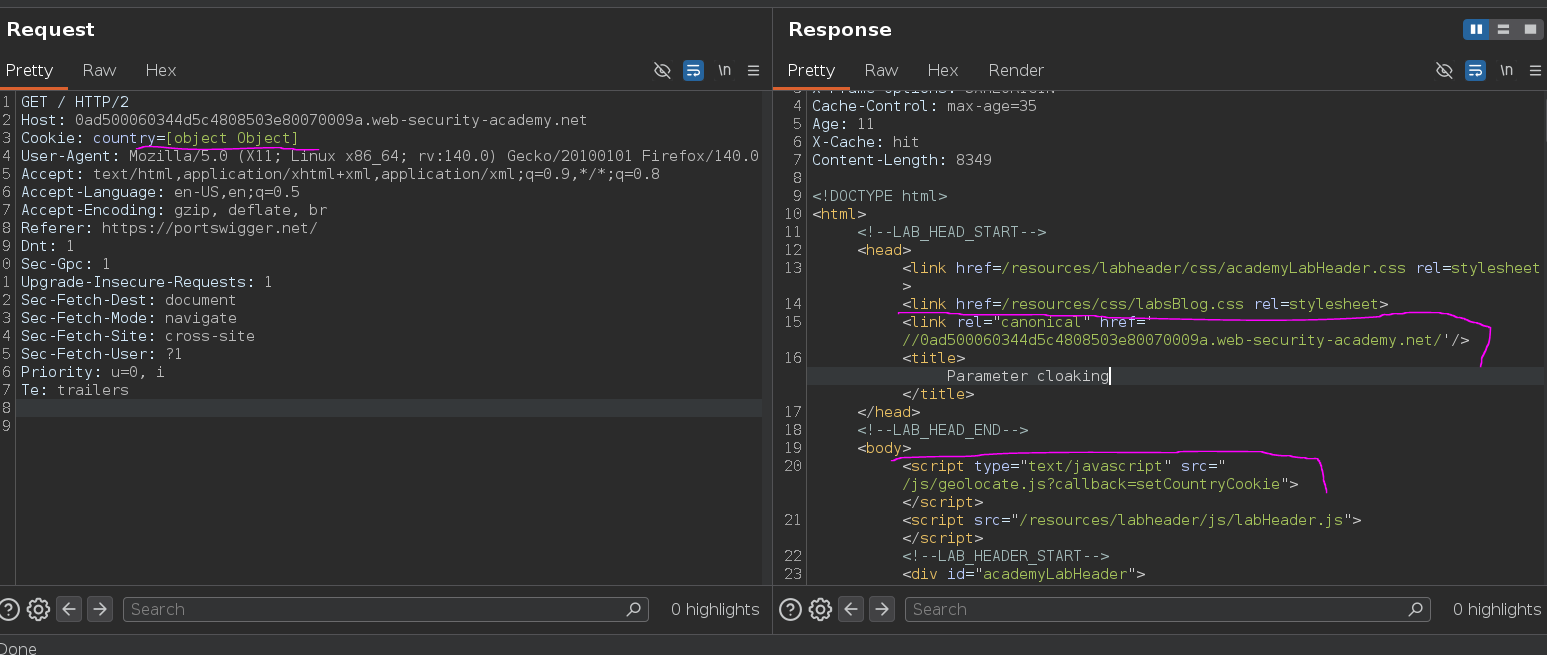Go to previous Request search match arrow
This screenshot has width=1547, height=655.
tap(68, 609)
